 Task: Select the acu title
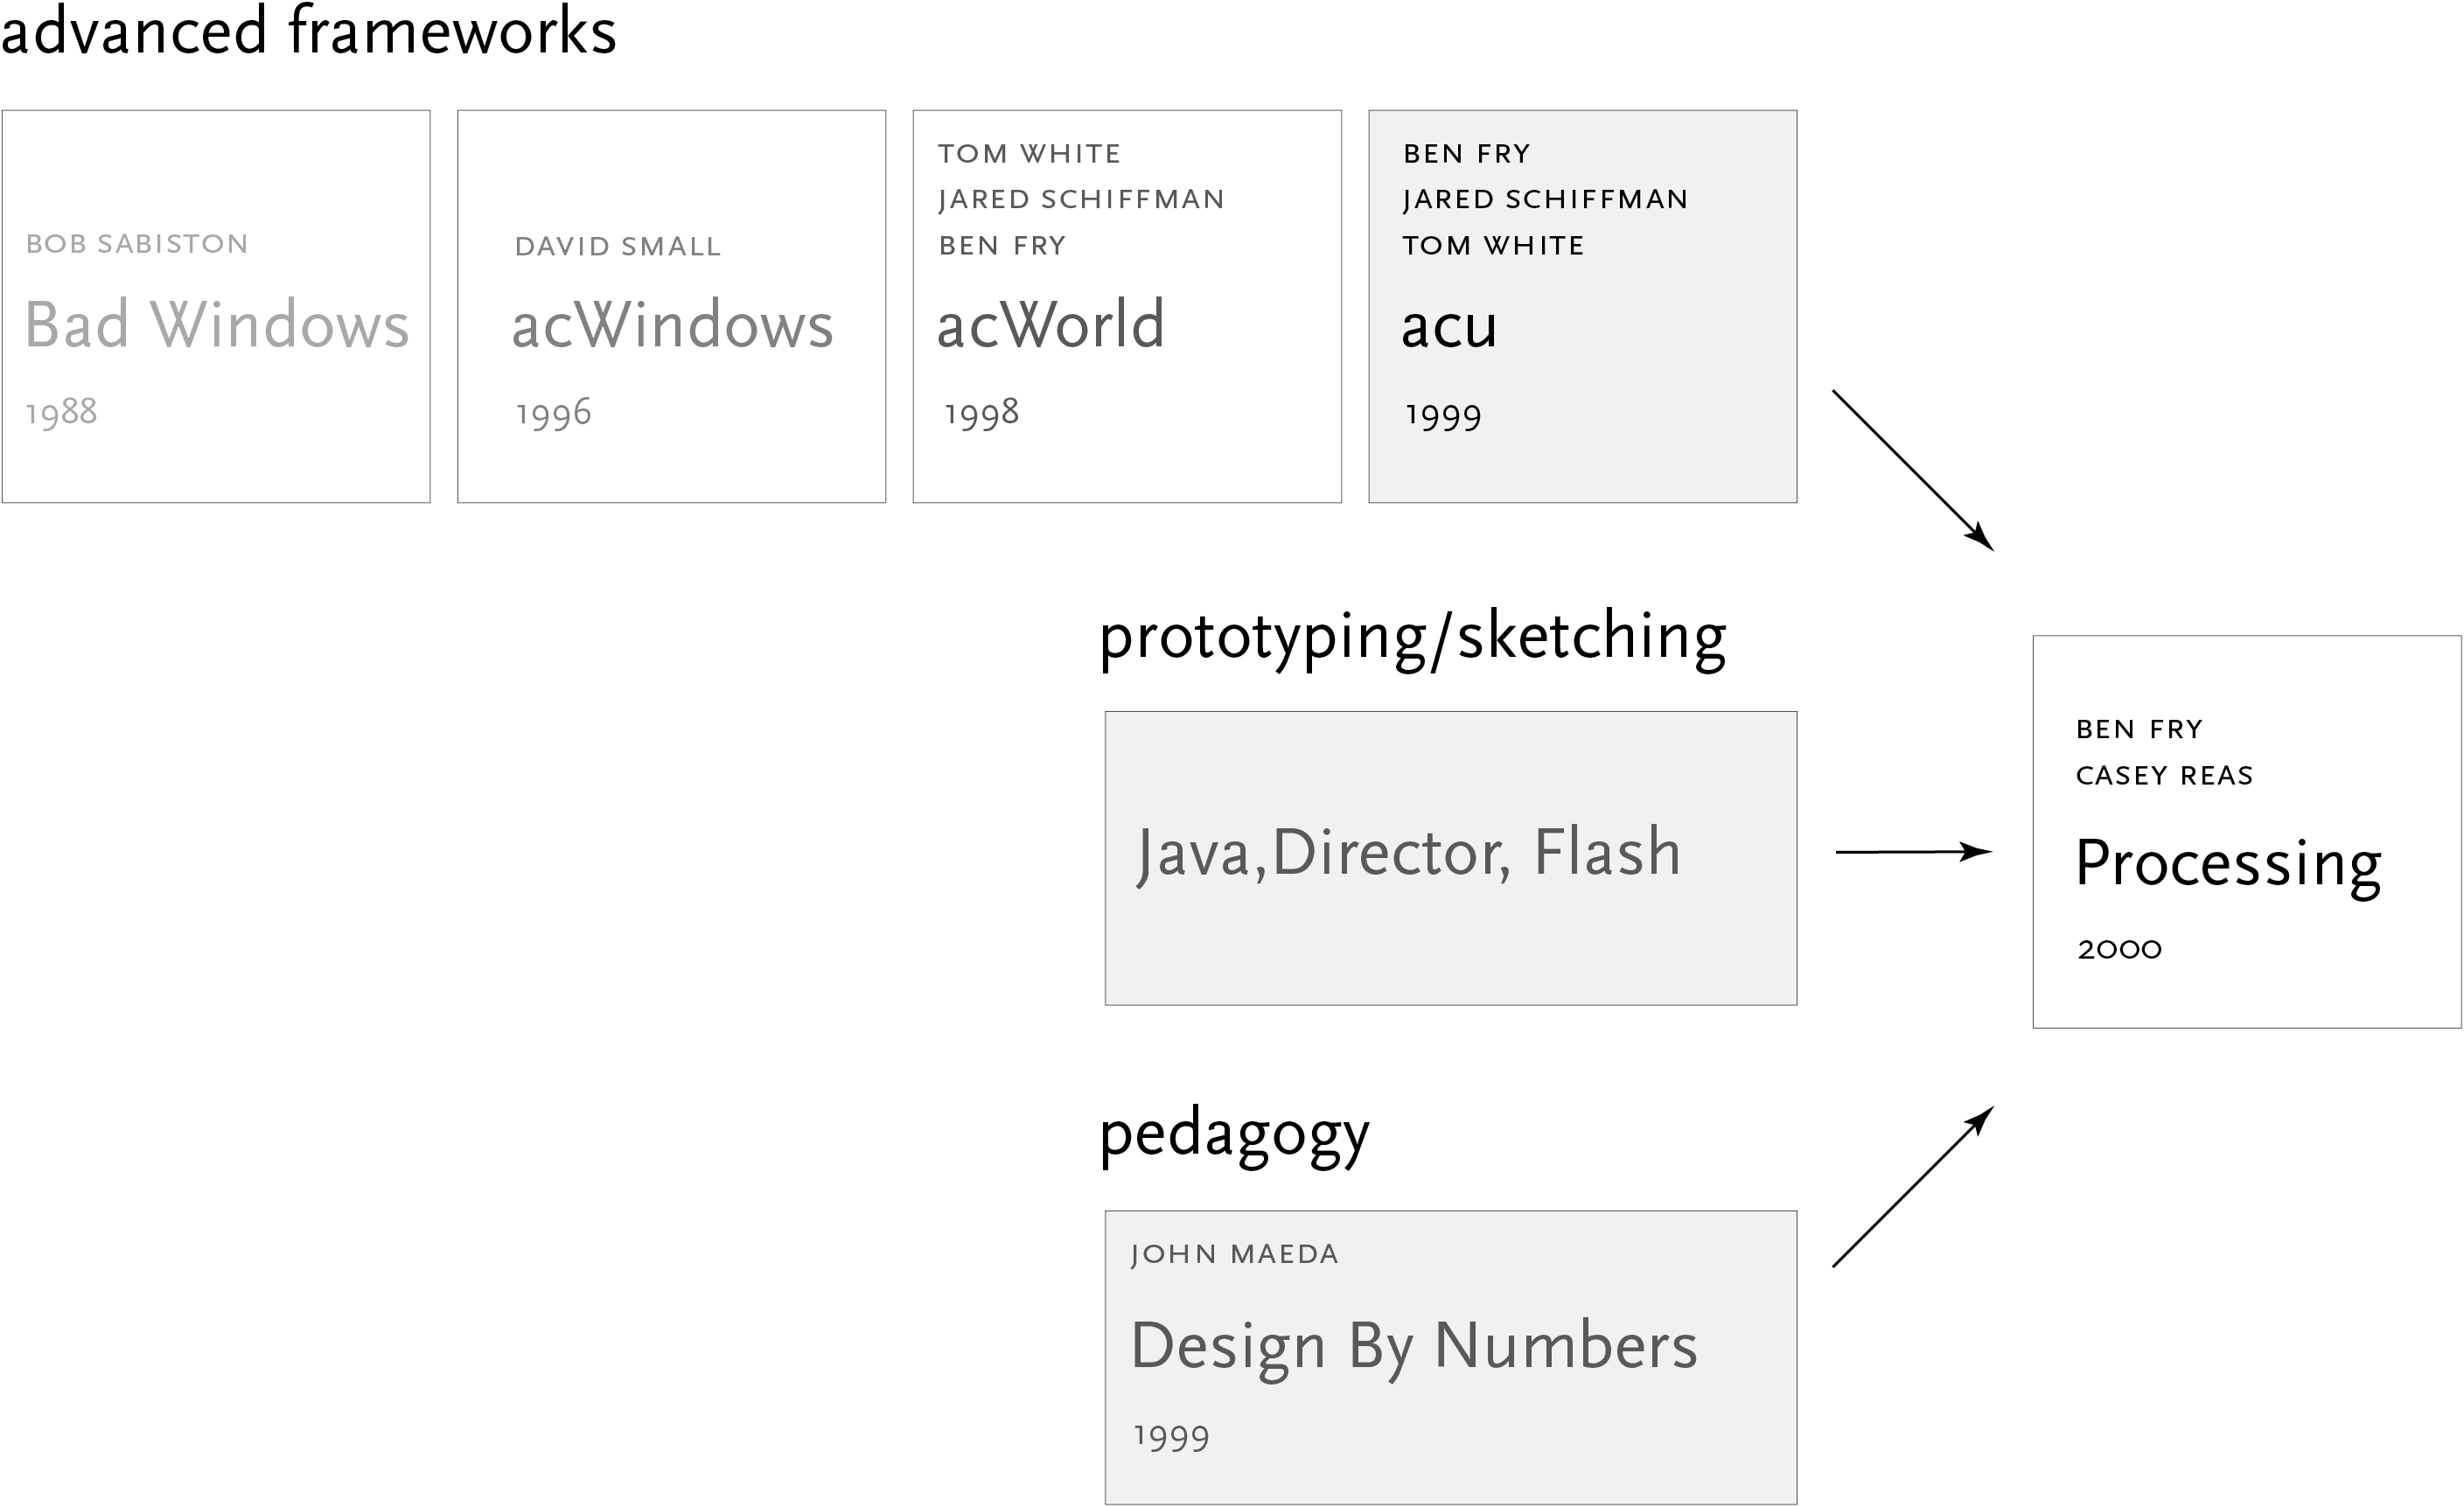[x=1449, y=327]
